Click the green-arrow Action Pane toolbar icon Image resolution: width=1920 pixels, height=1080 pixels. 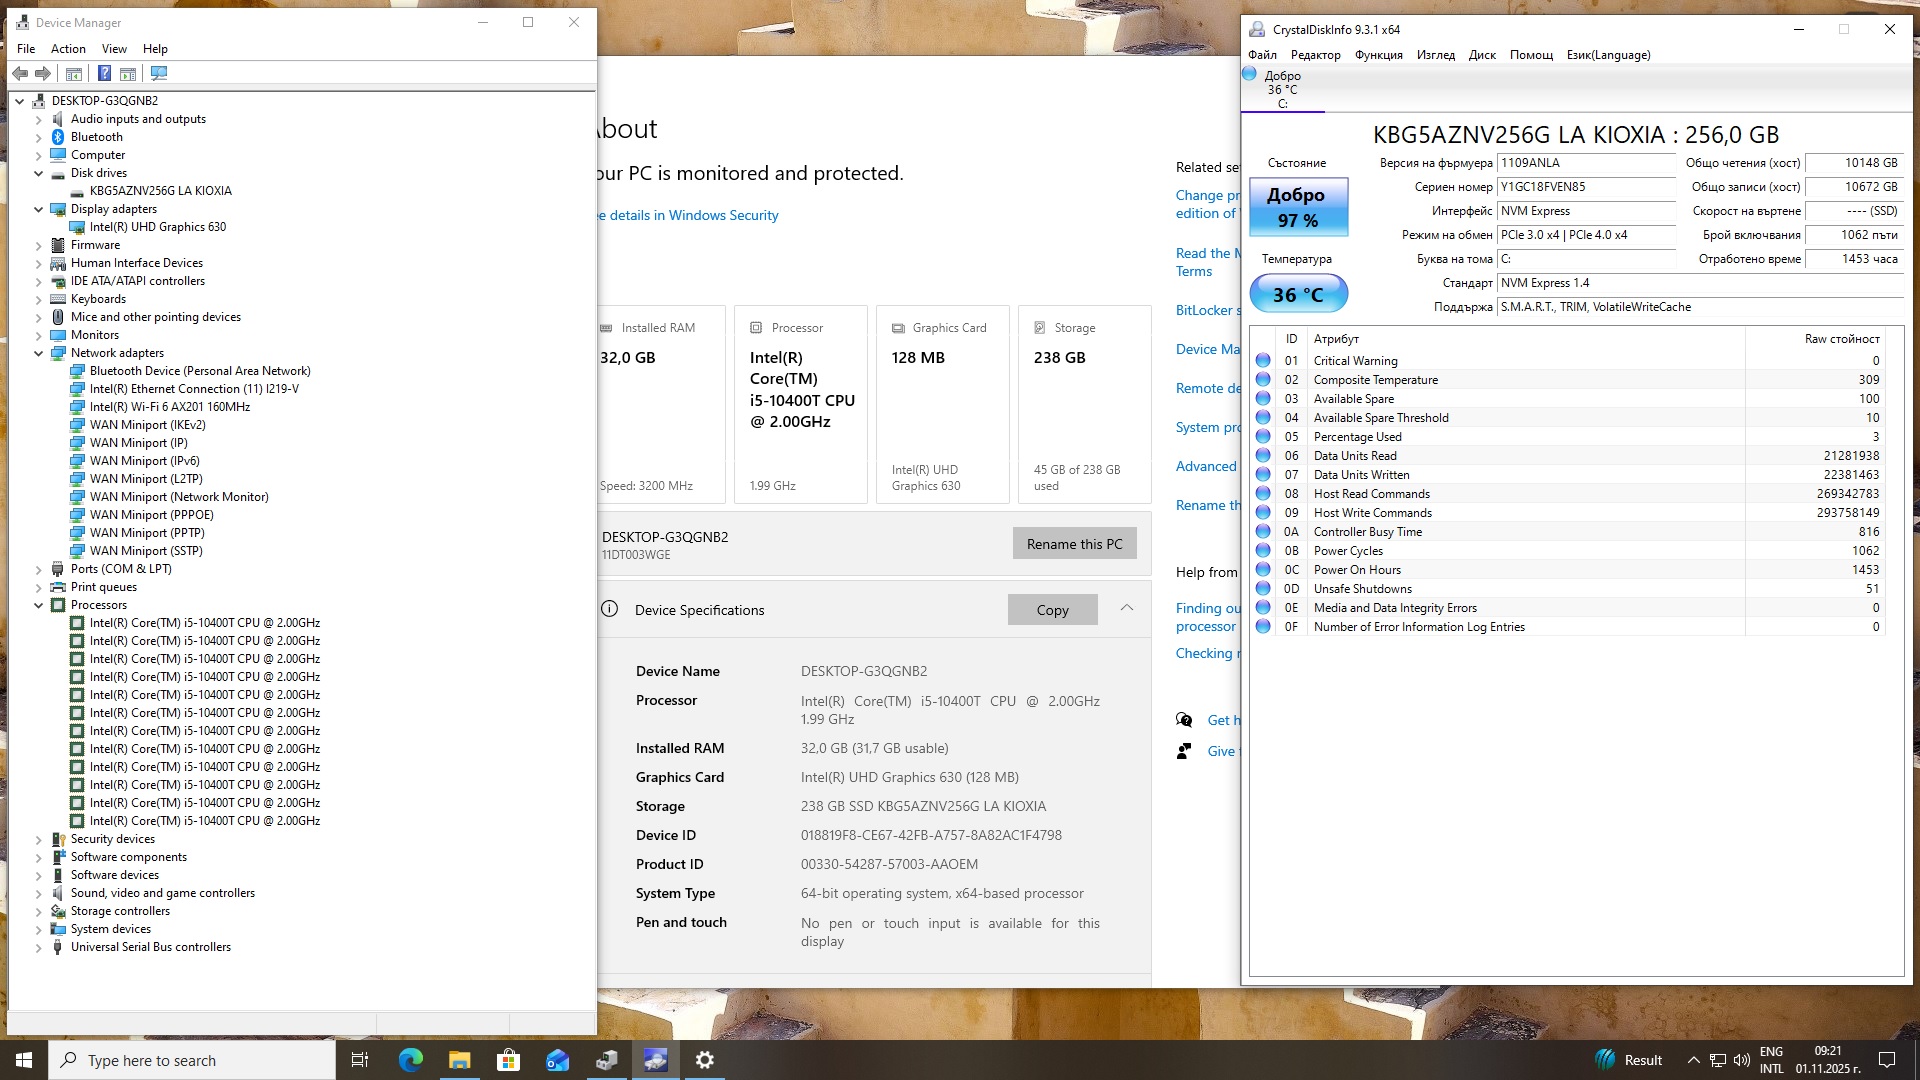[128, 73]
